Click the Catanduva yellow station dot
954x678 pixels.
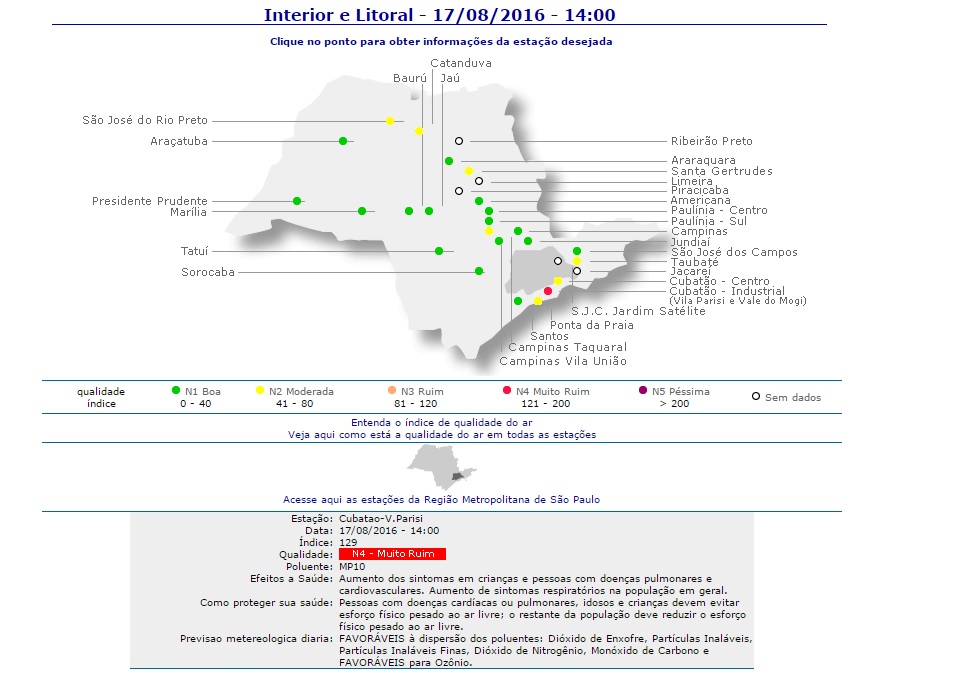(x=419, y=131)
